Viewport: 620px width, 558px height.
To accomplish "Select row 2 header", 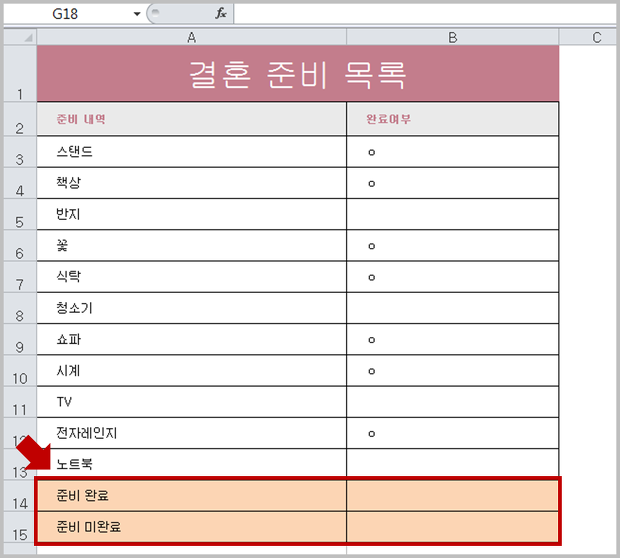I will pos(20,119).
